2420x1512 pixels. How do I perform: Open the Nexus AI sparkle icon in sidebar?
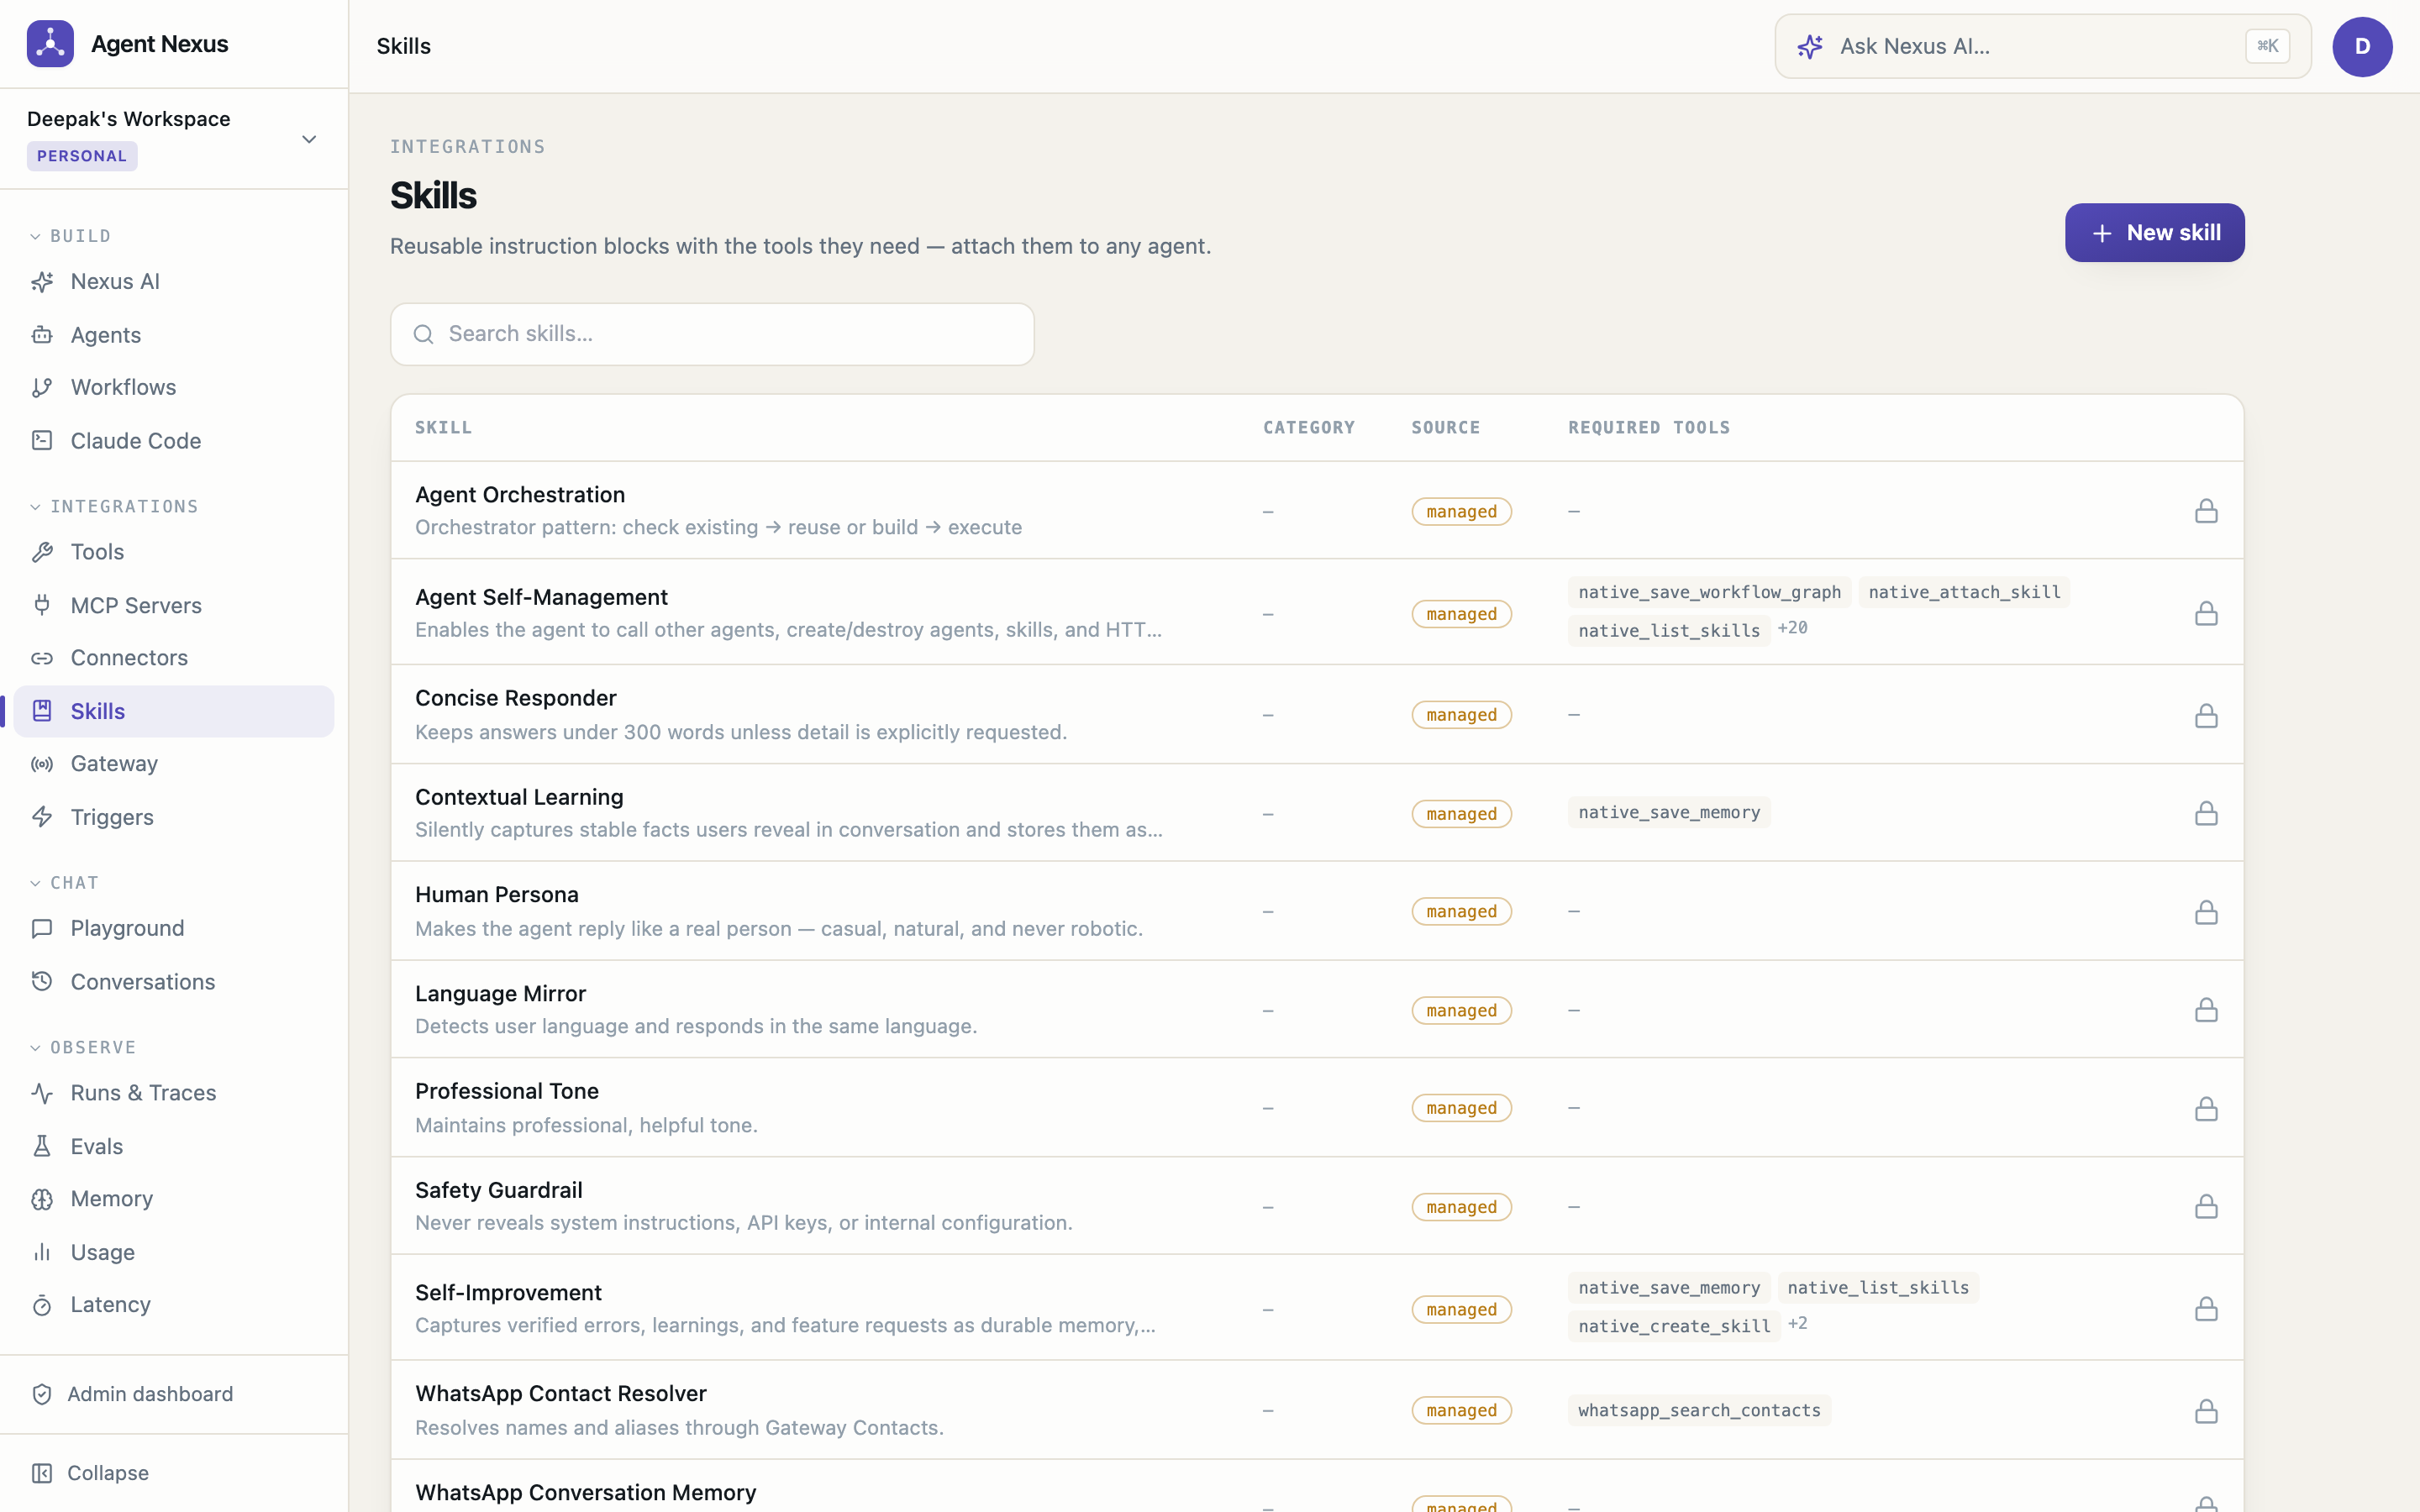(42, 282)
